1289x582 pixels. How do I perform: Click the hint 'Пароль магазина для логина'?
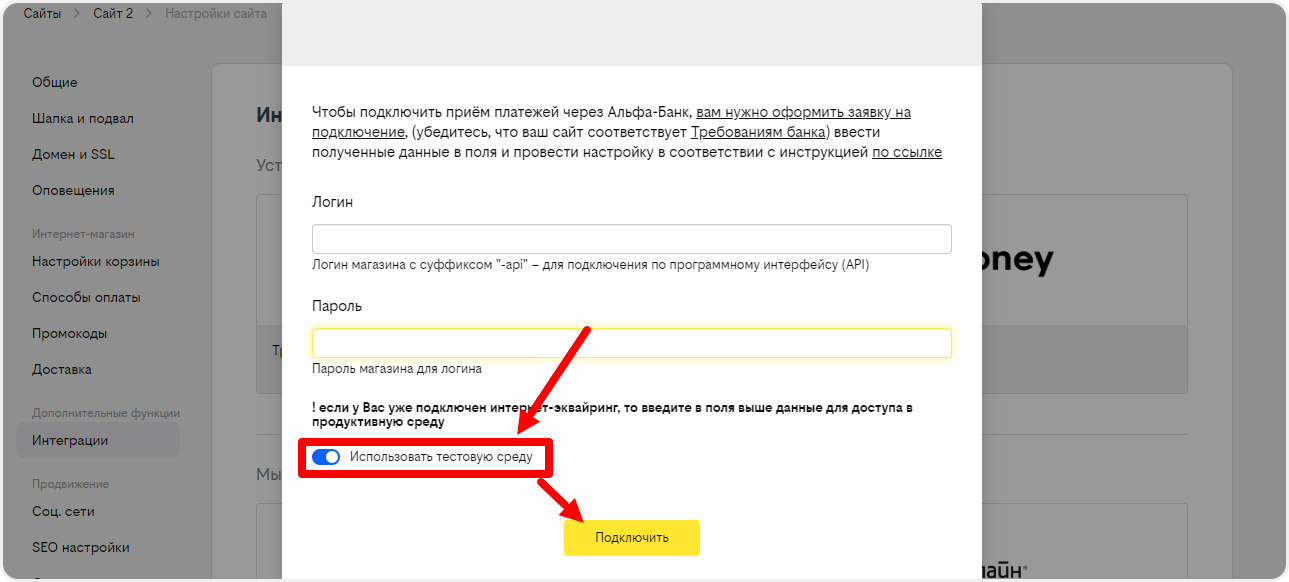[x=397, y=369]
